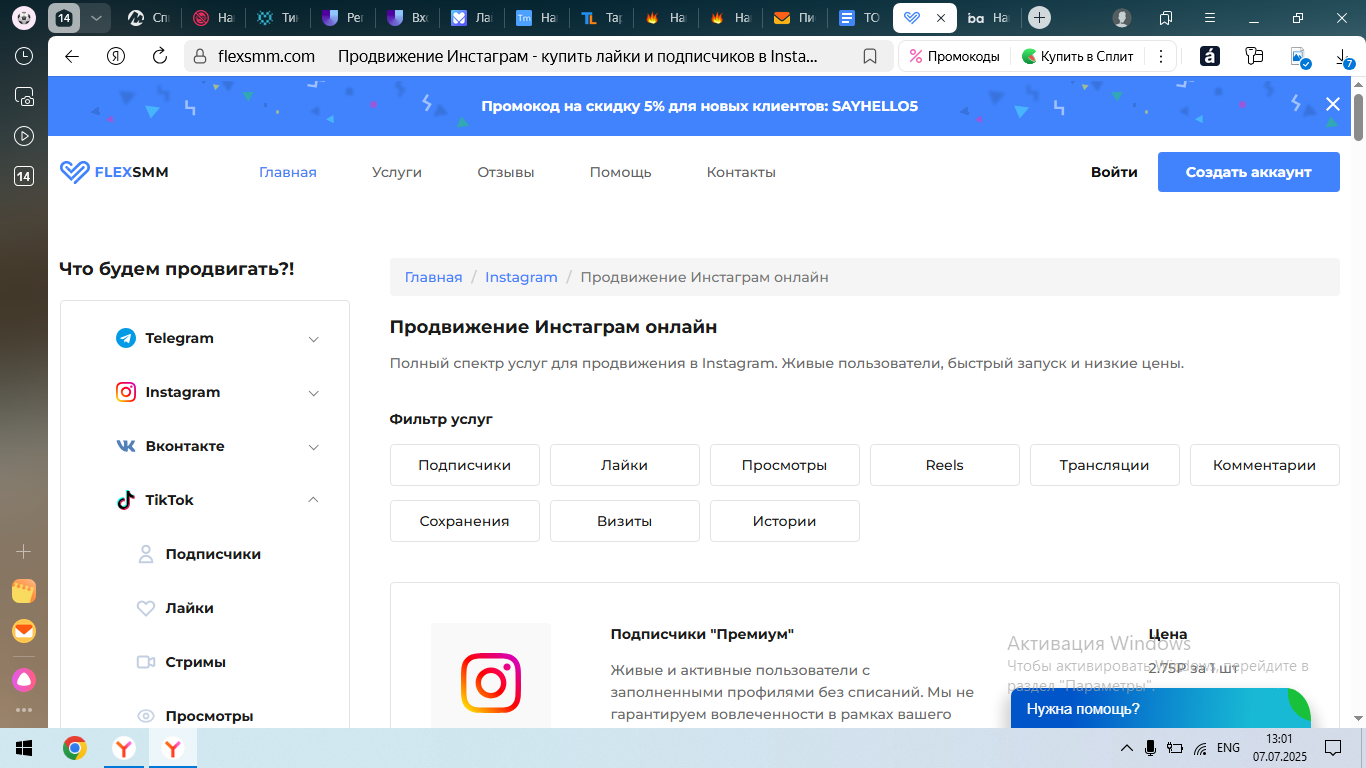Screen dimensions: 1366x768
Task: Click the Вконтакте VK icon in sidebar
Action: pos(126,446)
